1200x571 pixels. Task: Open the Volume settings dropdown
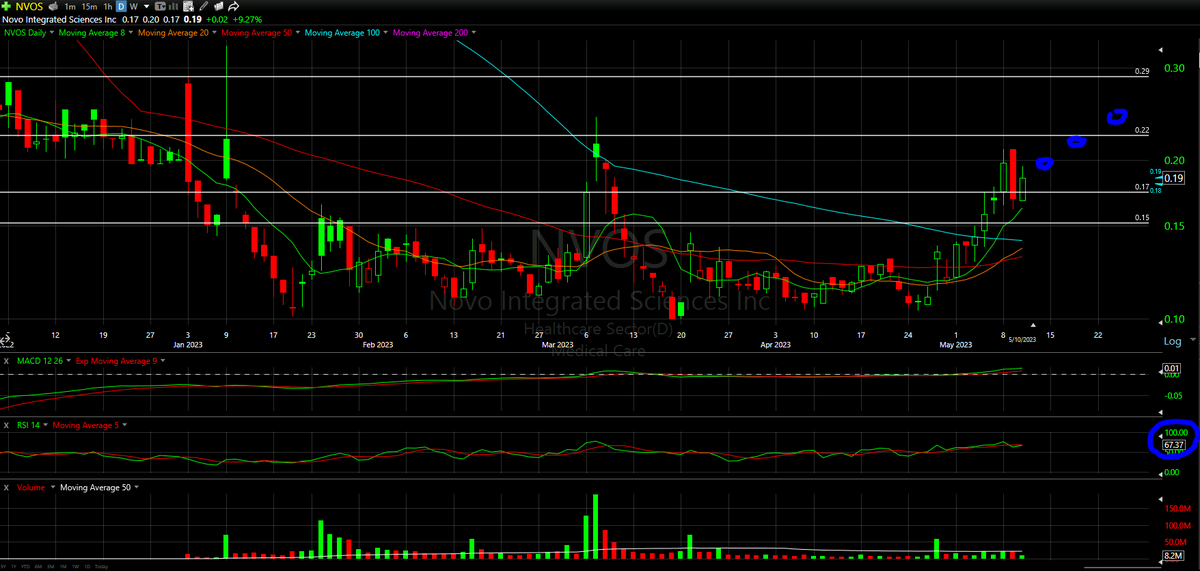point(53,487)
